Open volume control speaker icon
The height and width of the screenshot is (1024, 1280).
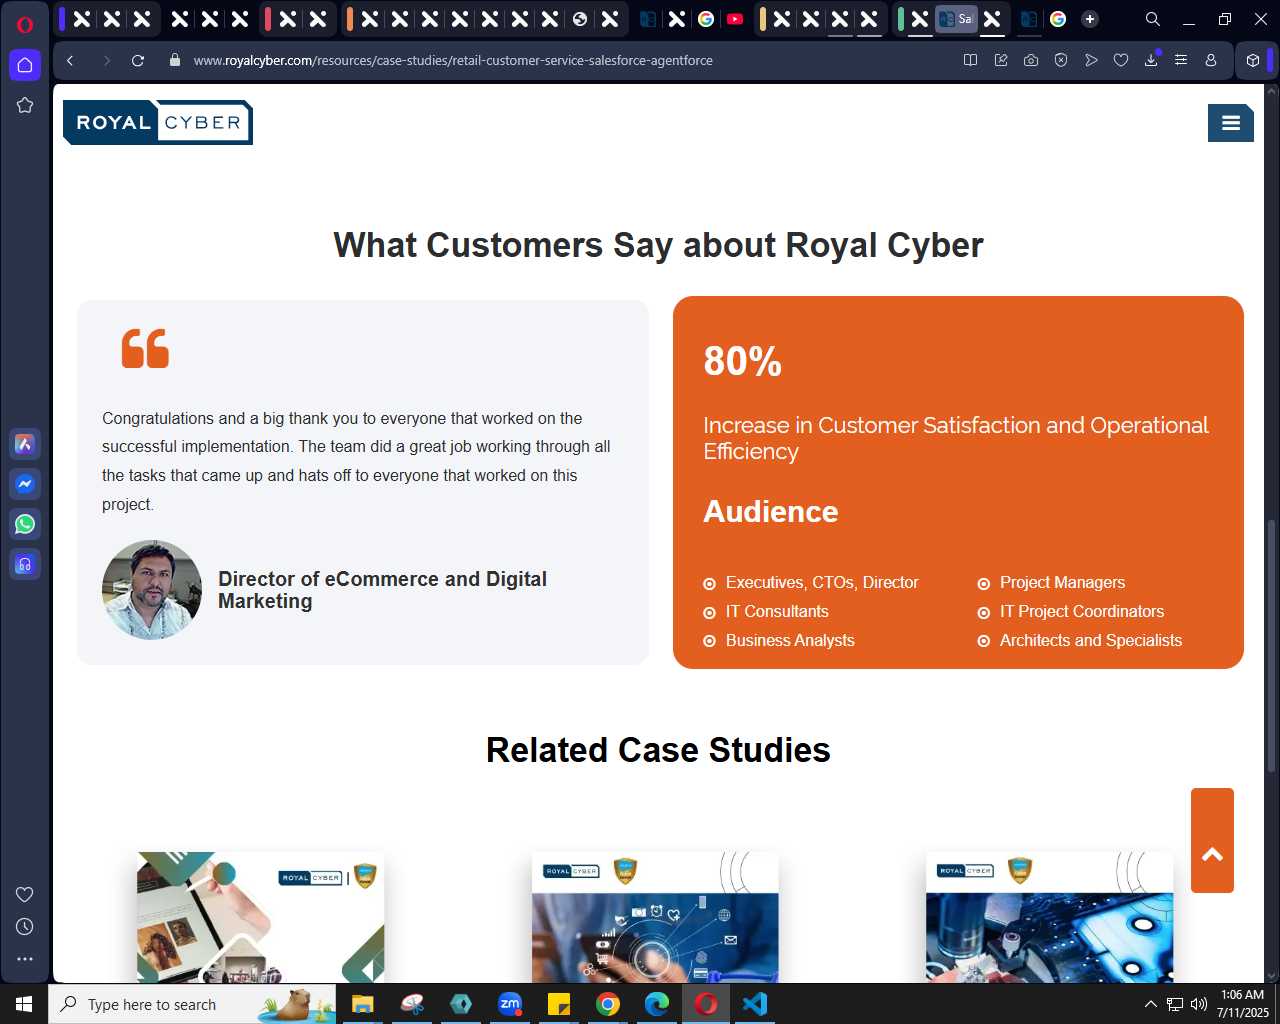coord(1199,1004)
